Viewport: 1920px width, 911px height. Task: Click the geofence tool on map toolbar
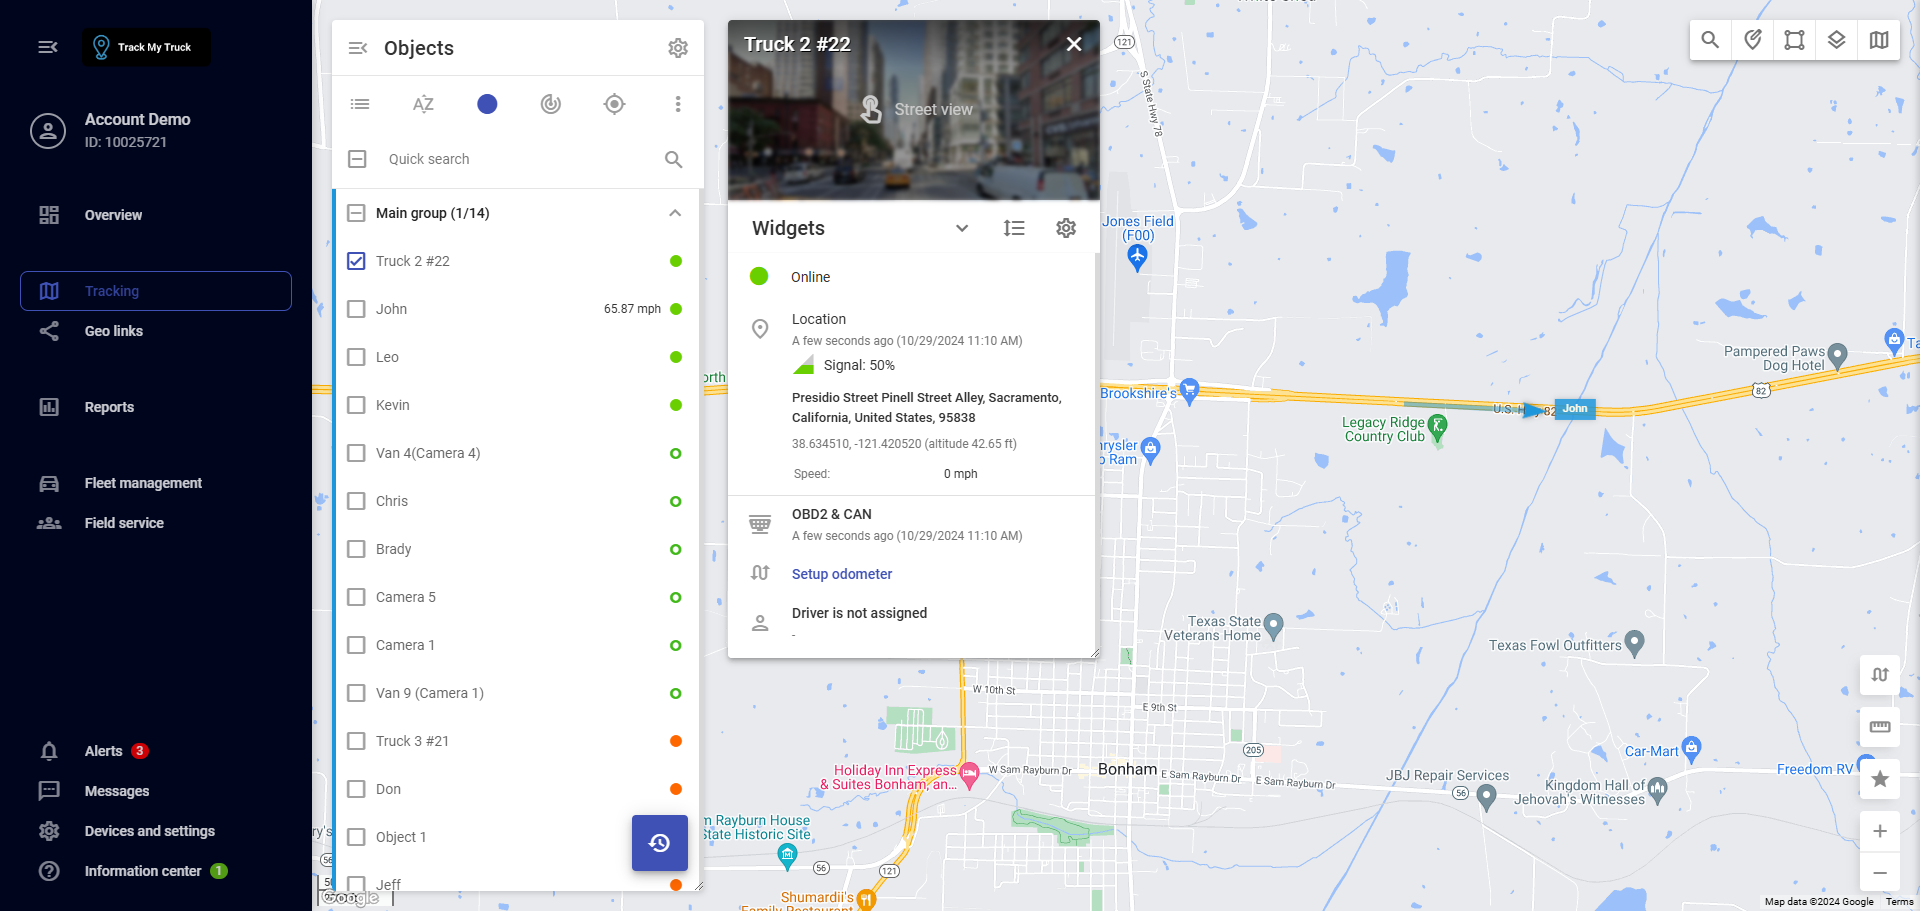tap(1794, 40)
